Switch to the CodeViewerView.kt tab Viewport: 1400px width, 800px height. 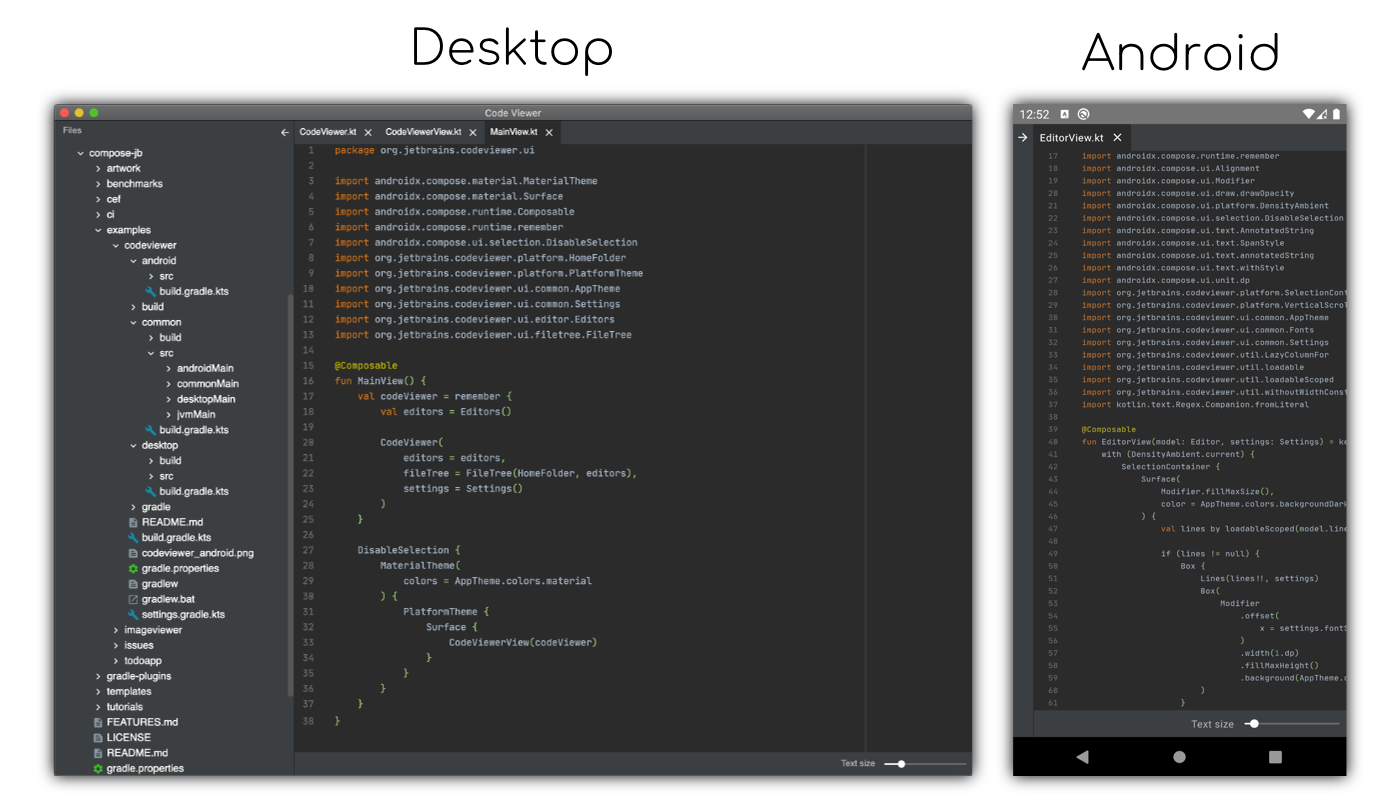pos(423,132)
